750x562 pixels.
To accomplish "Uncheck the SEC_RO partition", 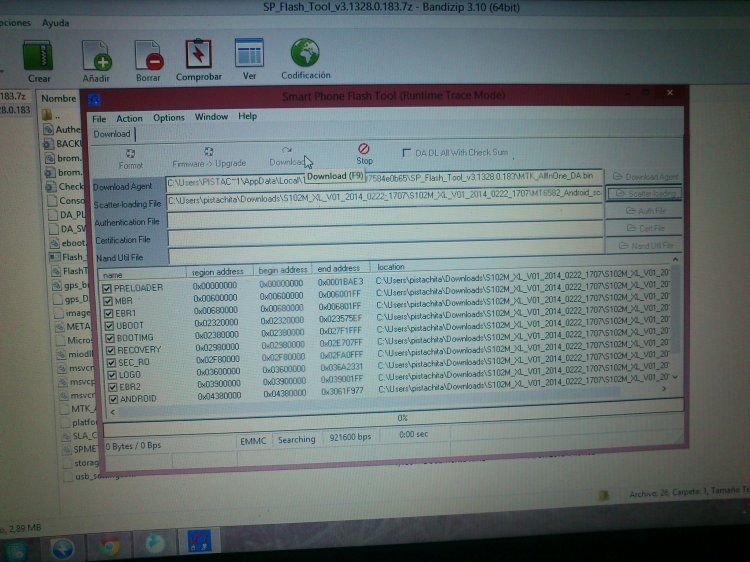I will pyautogui.click(x=111, y=363).
